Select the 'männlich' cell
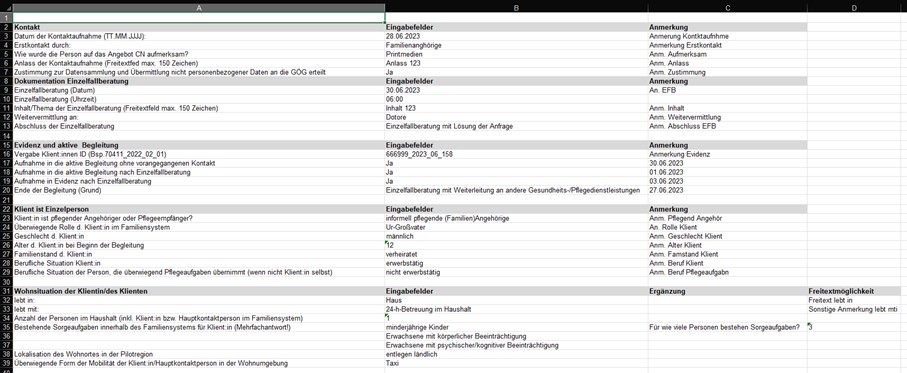Viewport: 907px width, 373px height. (516, 236)
